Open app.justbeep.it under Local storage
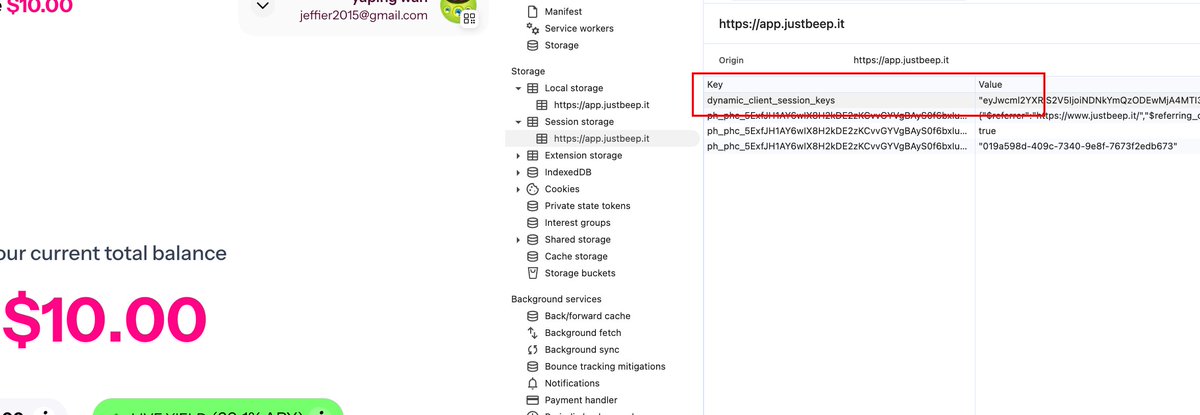Image resolution: width=1200 pixels, height=415 pixels. (x=601, y=105)
